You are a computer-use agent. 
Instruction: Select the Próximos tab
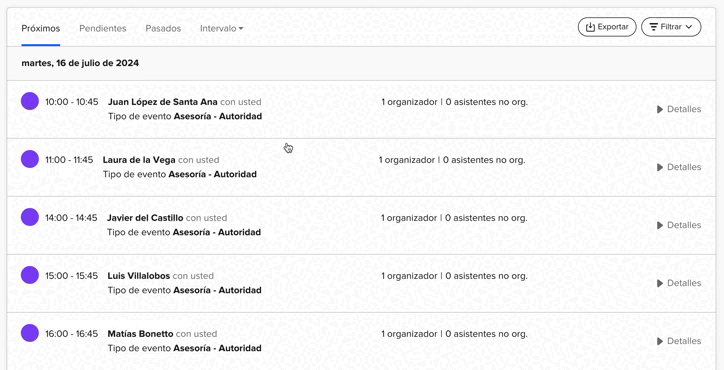[x=41, y=29]
